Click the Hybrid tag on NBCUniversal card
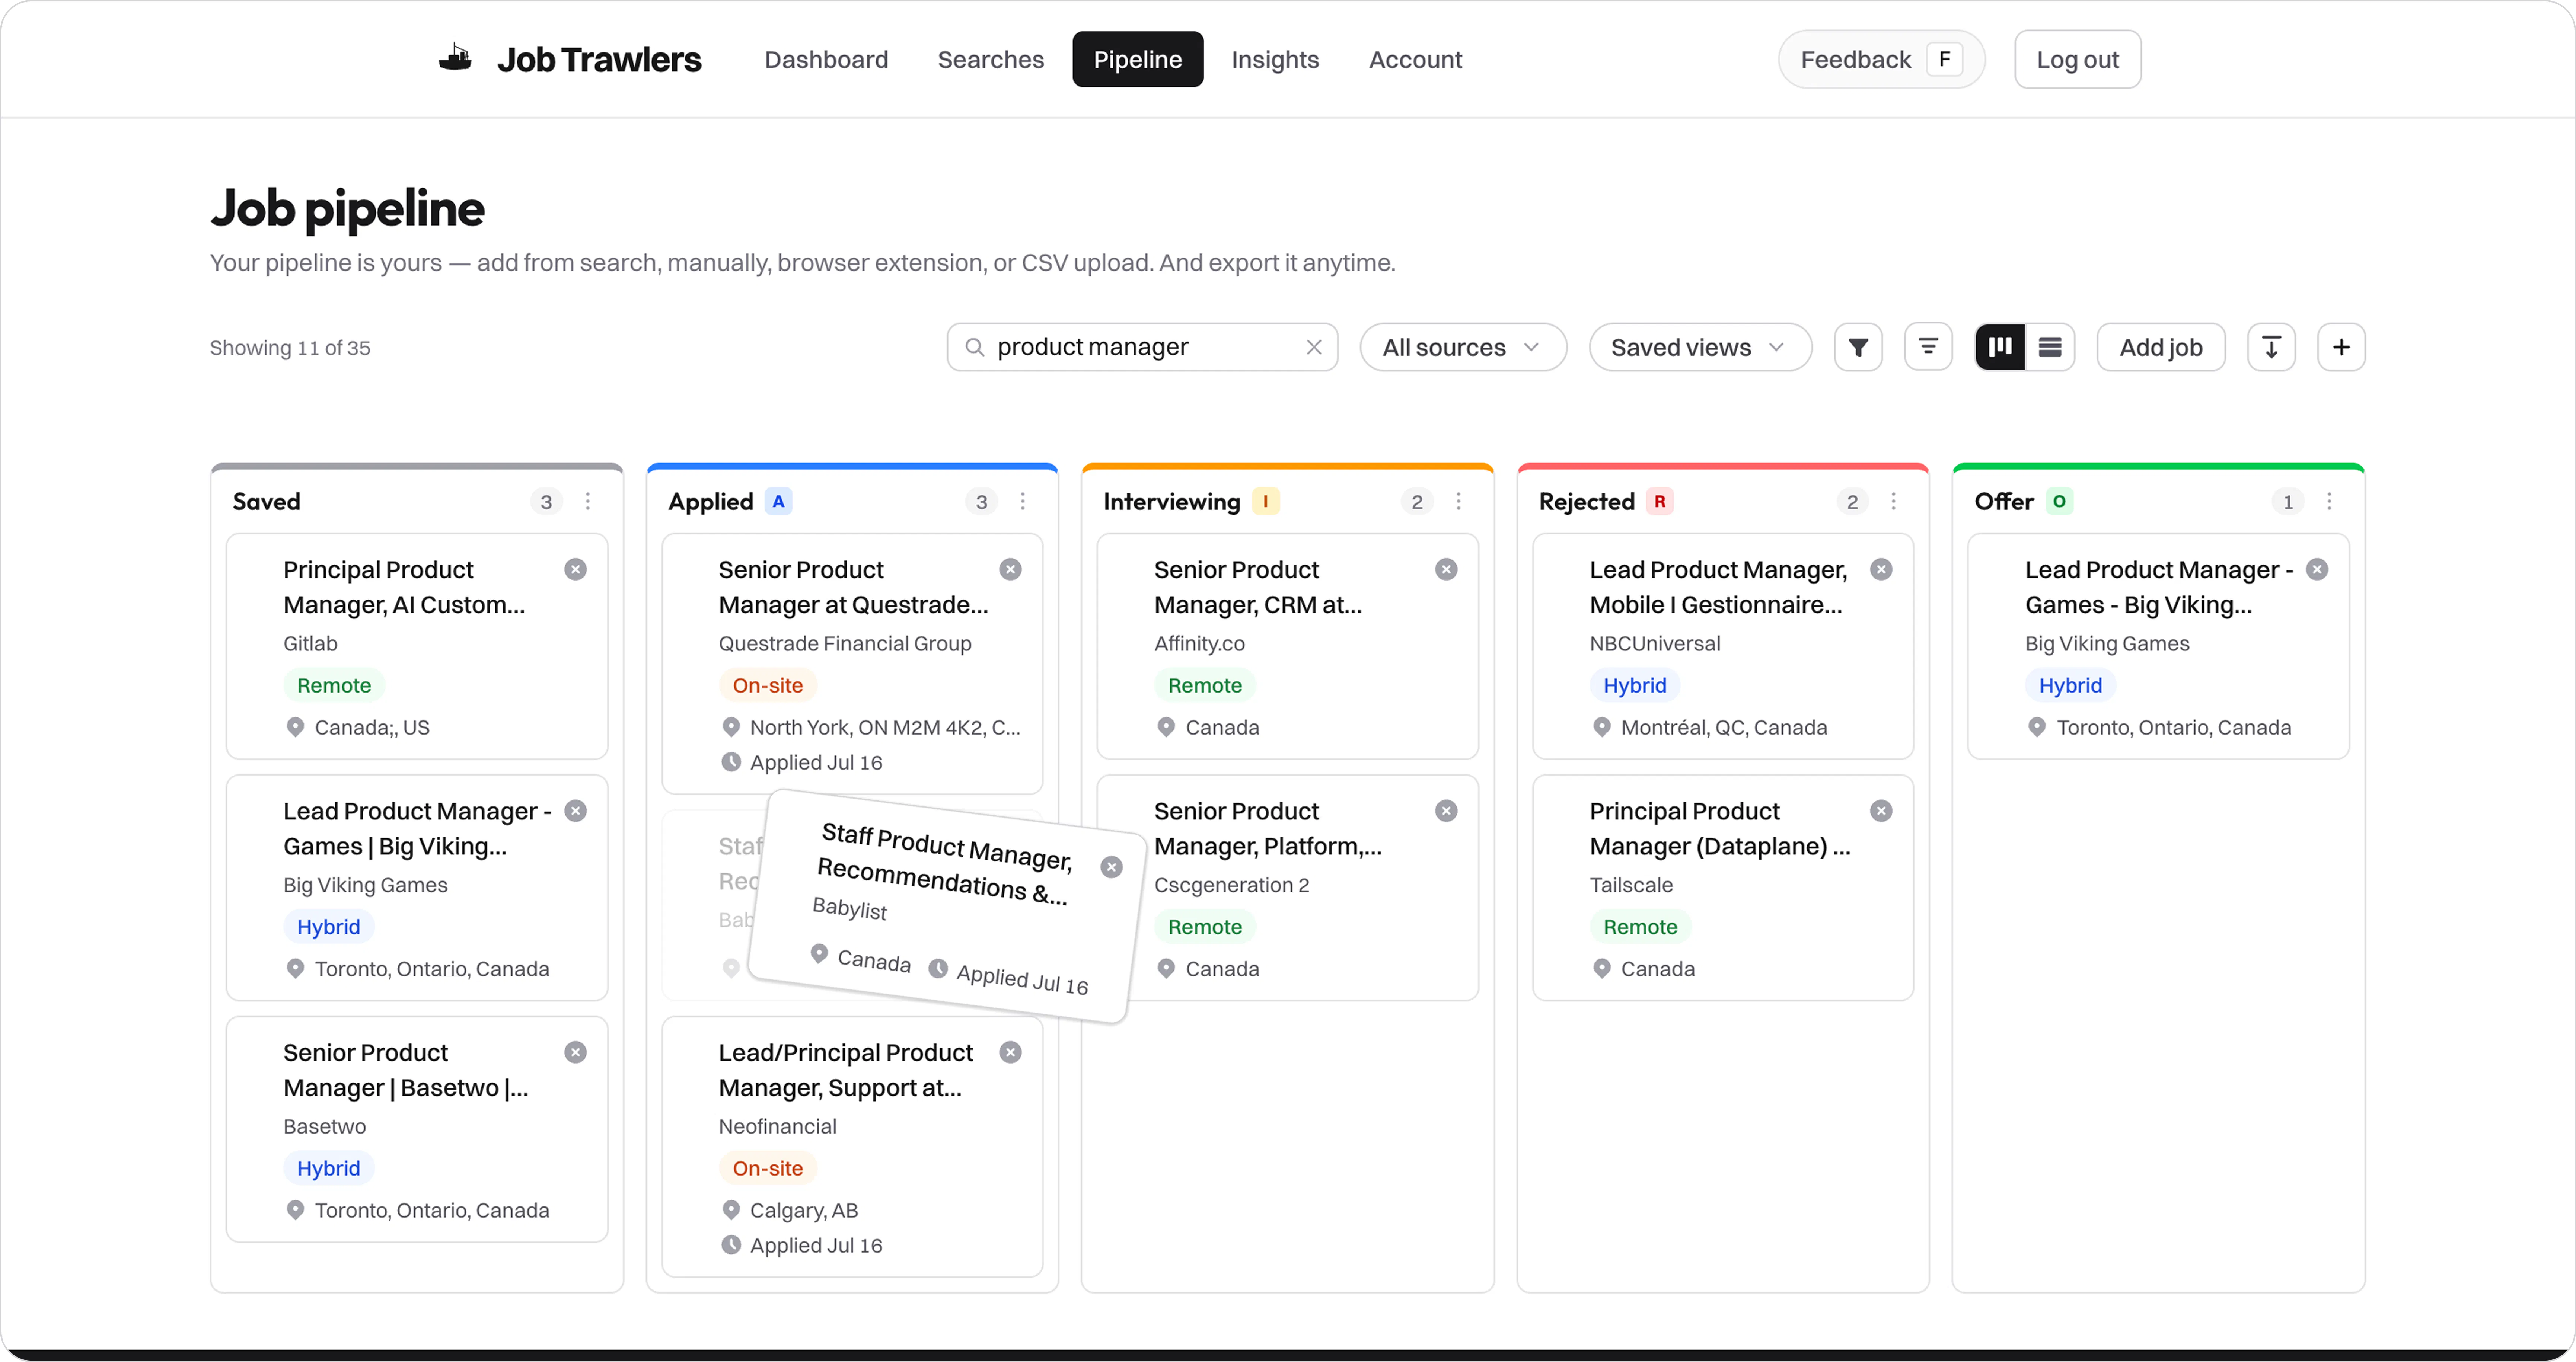 coord(1635,685)
